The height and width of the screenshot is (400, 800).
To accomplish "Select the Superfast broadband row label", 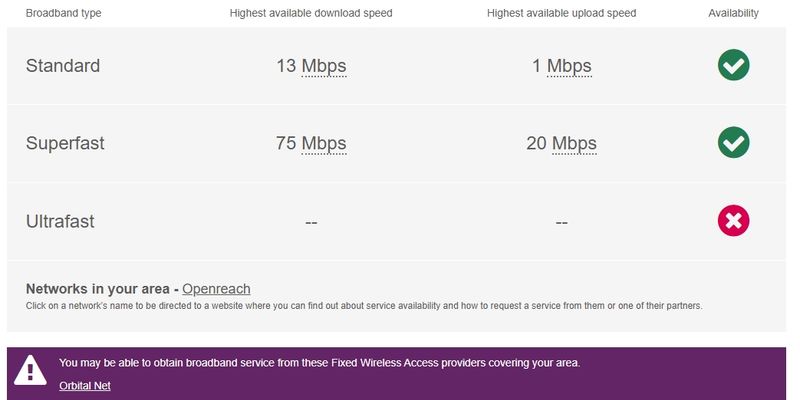I will 65,143.
